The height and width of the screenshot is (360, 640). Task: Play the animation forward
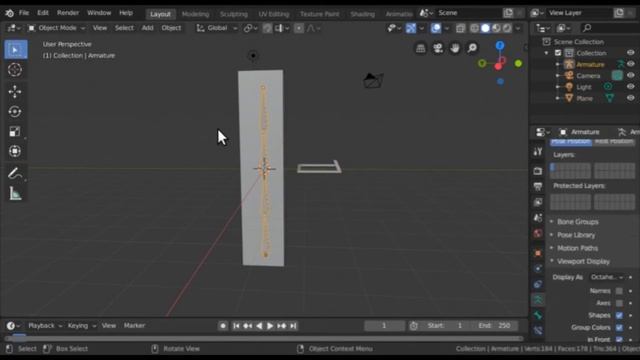270,326
